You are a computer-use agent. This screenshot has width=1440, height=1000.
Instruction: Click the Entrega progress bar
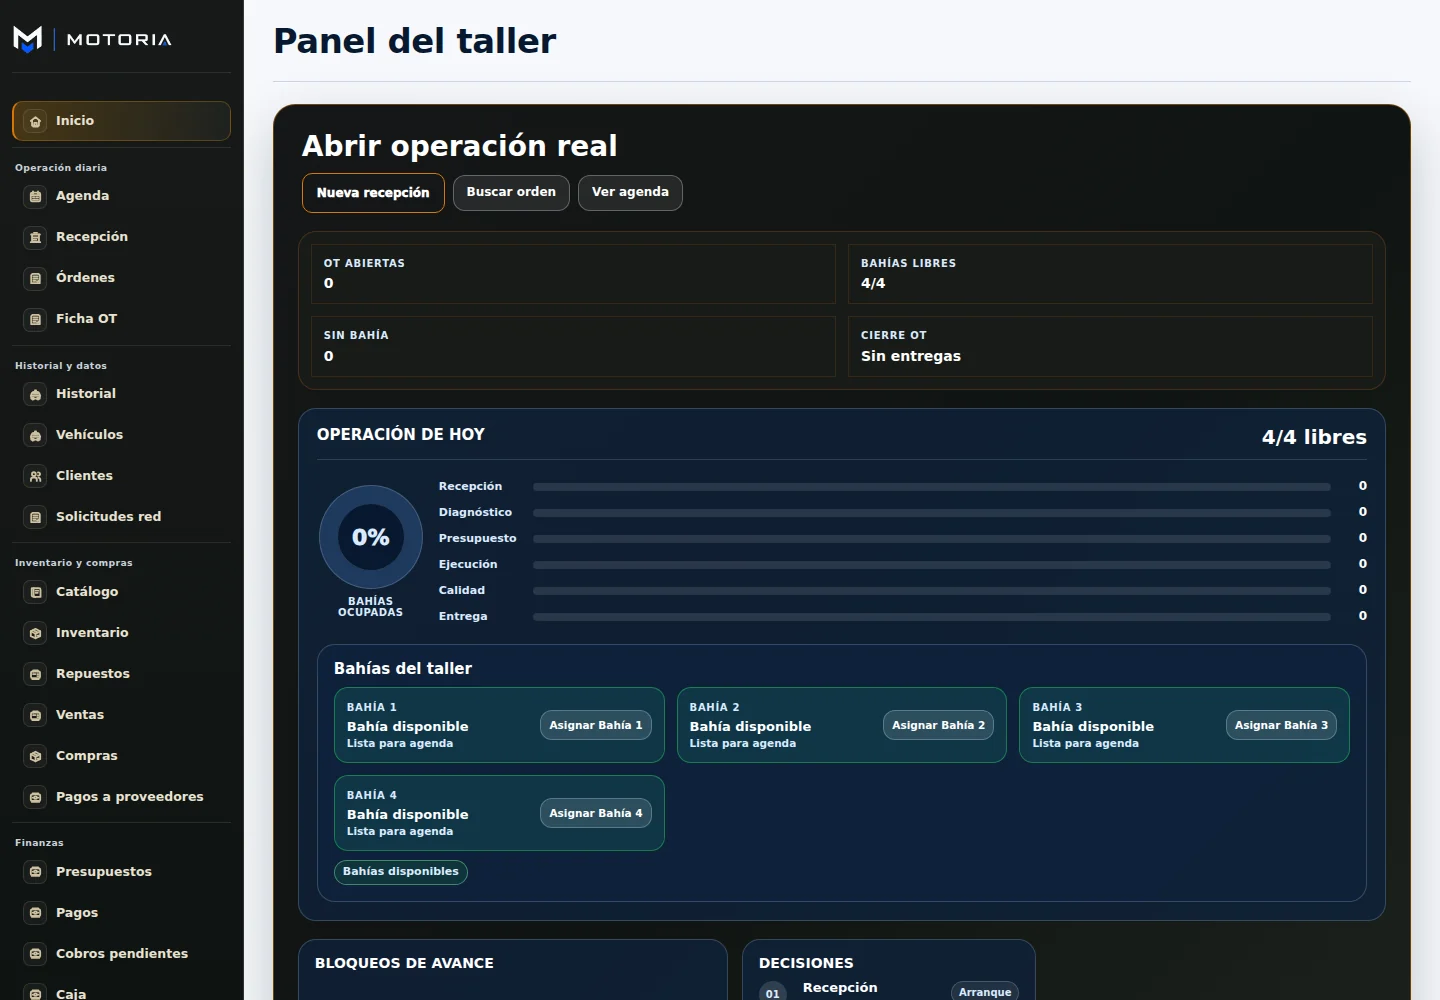(931, 617)
